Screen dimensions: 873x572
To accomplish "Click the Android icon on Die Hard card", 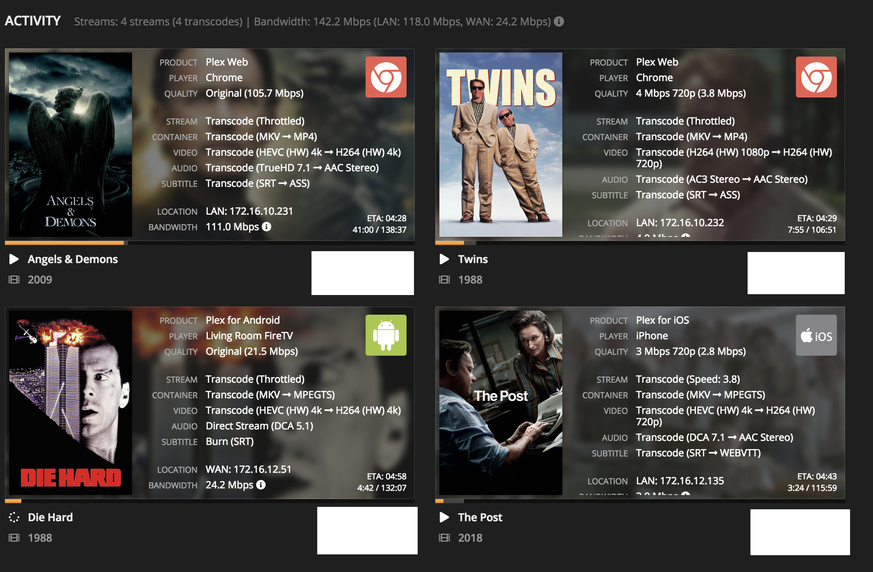I will [x=386, y=335].
